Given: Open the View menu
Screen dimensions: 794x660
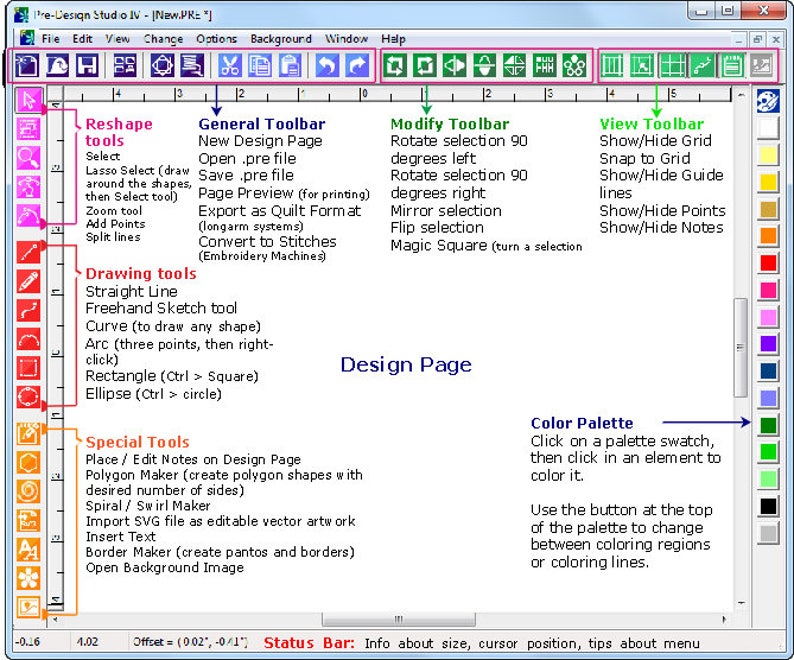Looking at the screenshot, I should 117,39.
